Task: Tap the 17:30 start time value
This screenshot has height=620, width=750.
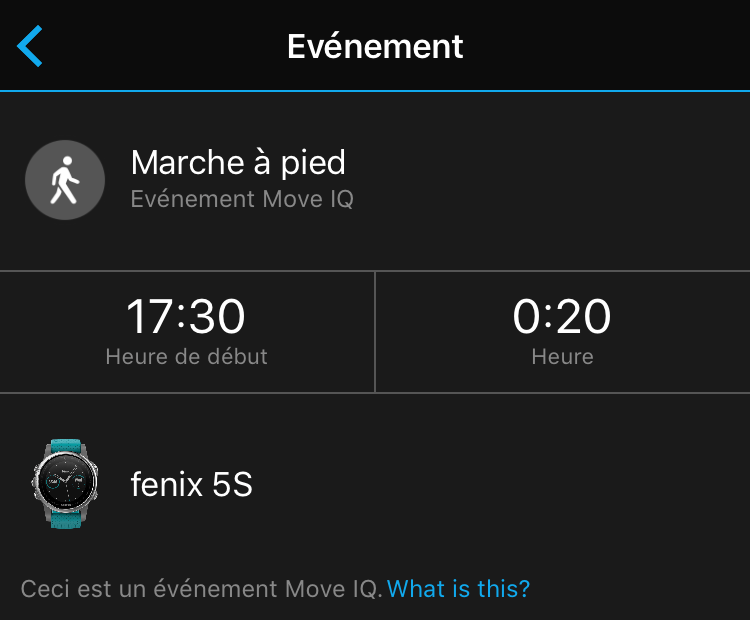Action: 186,318
